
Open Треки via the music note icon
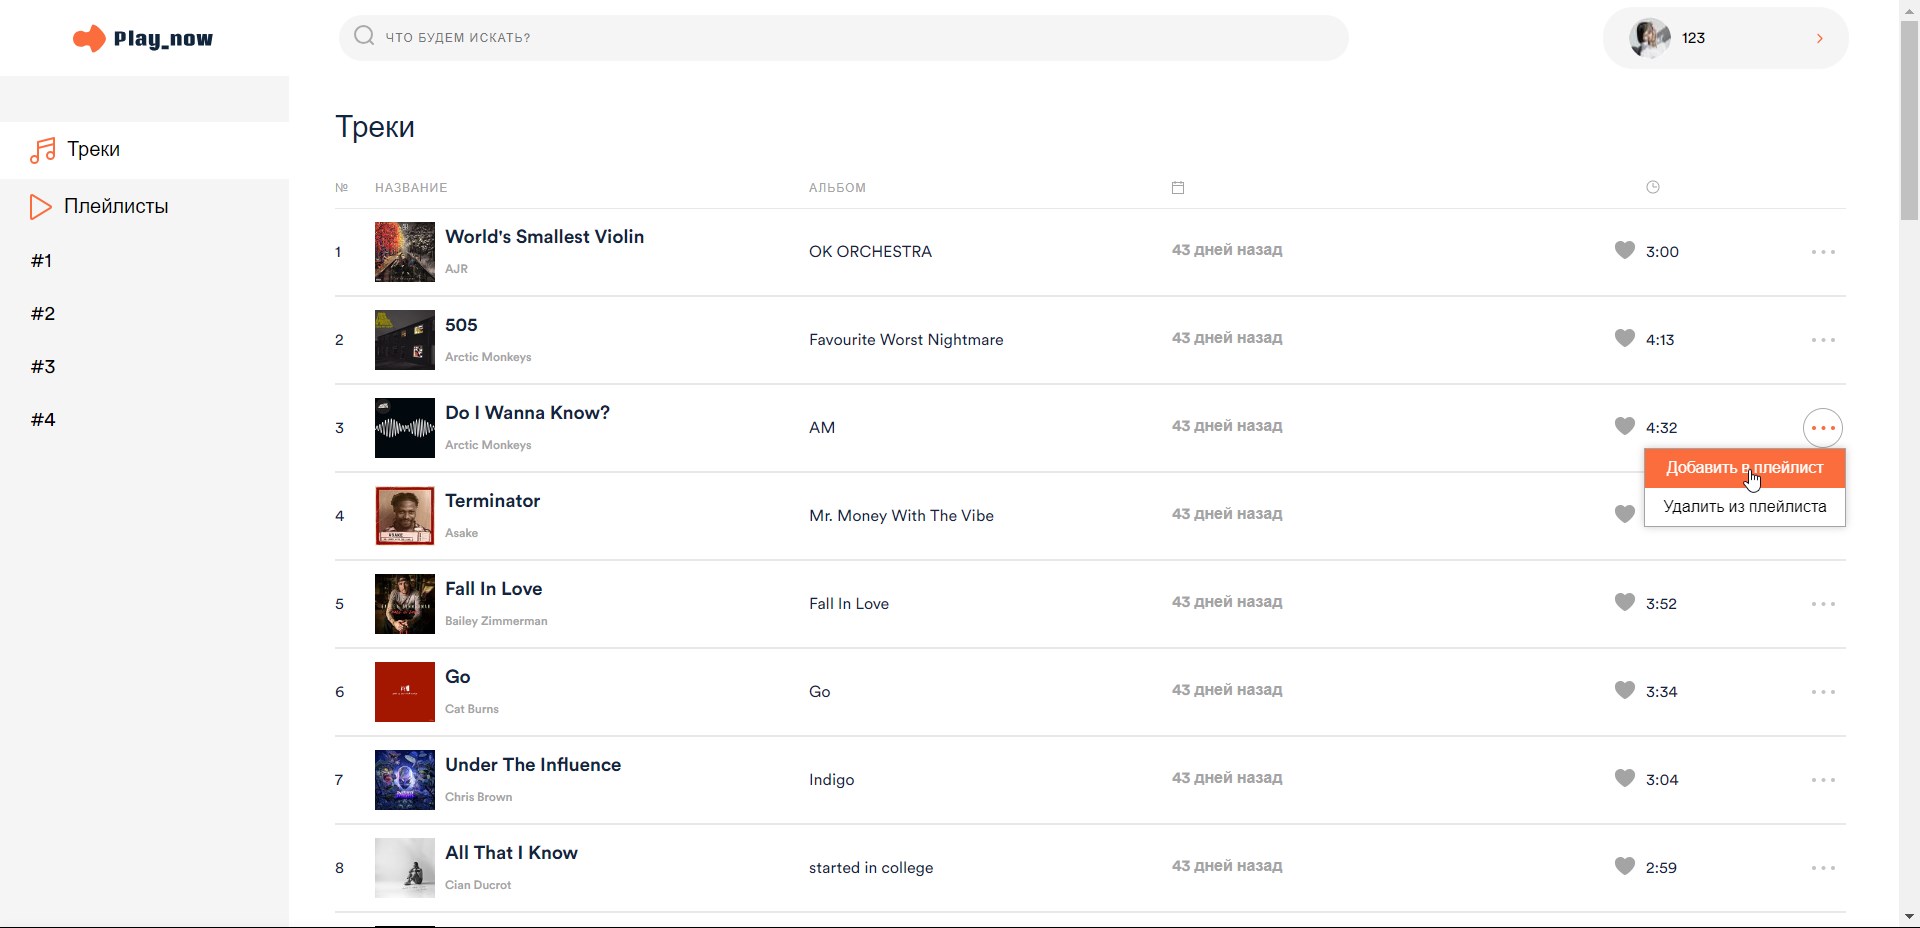[43, 150]
